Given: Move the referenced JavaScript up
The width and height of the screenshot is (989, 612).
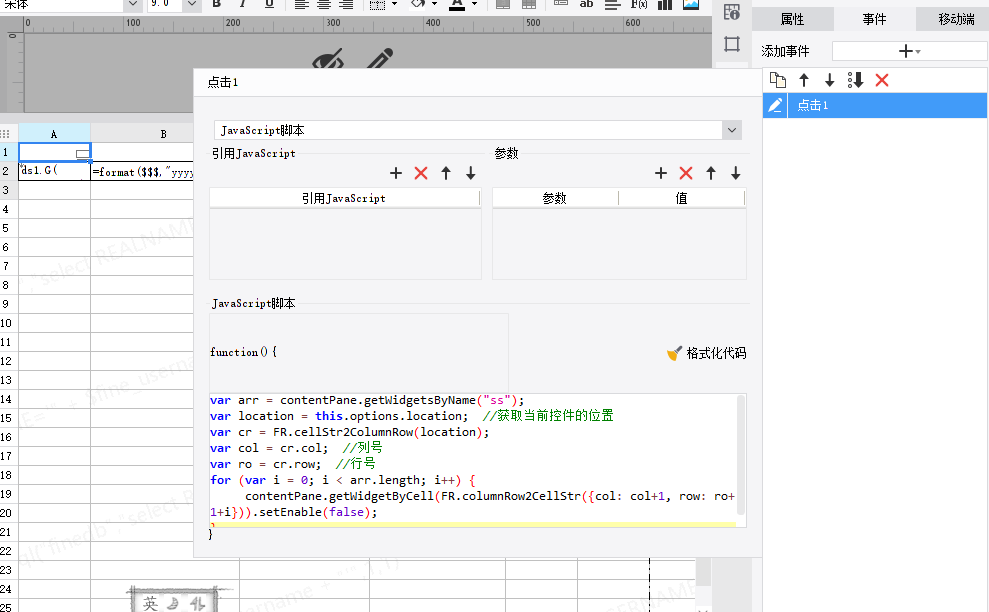Looking at the screenshot, I should (446, 173).
